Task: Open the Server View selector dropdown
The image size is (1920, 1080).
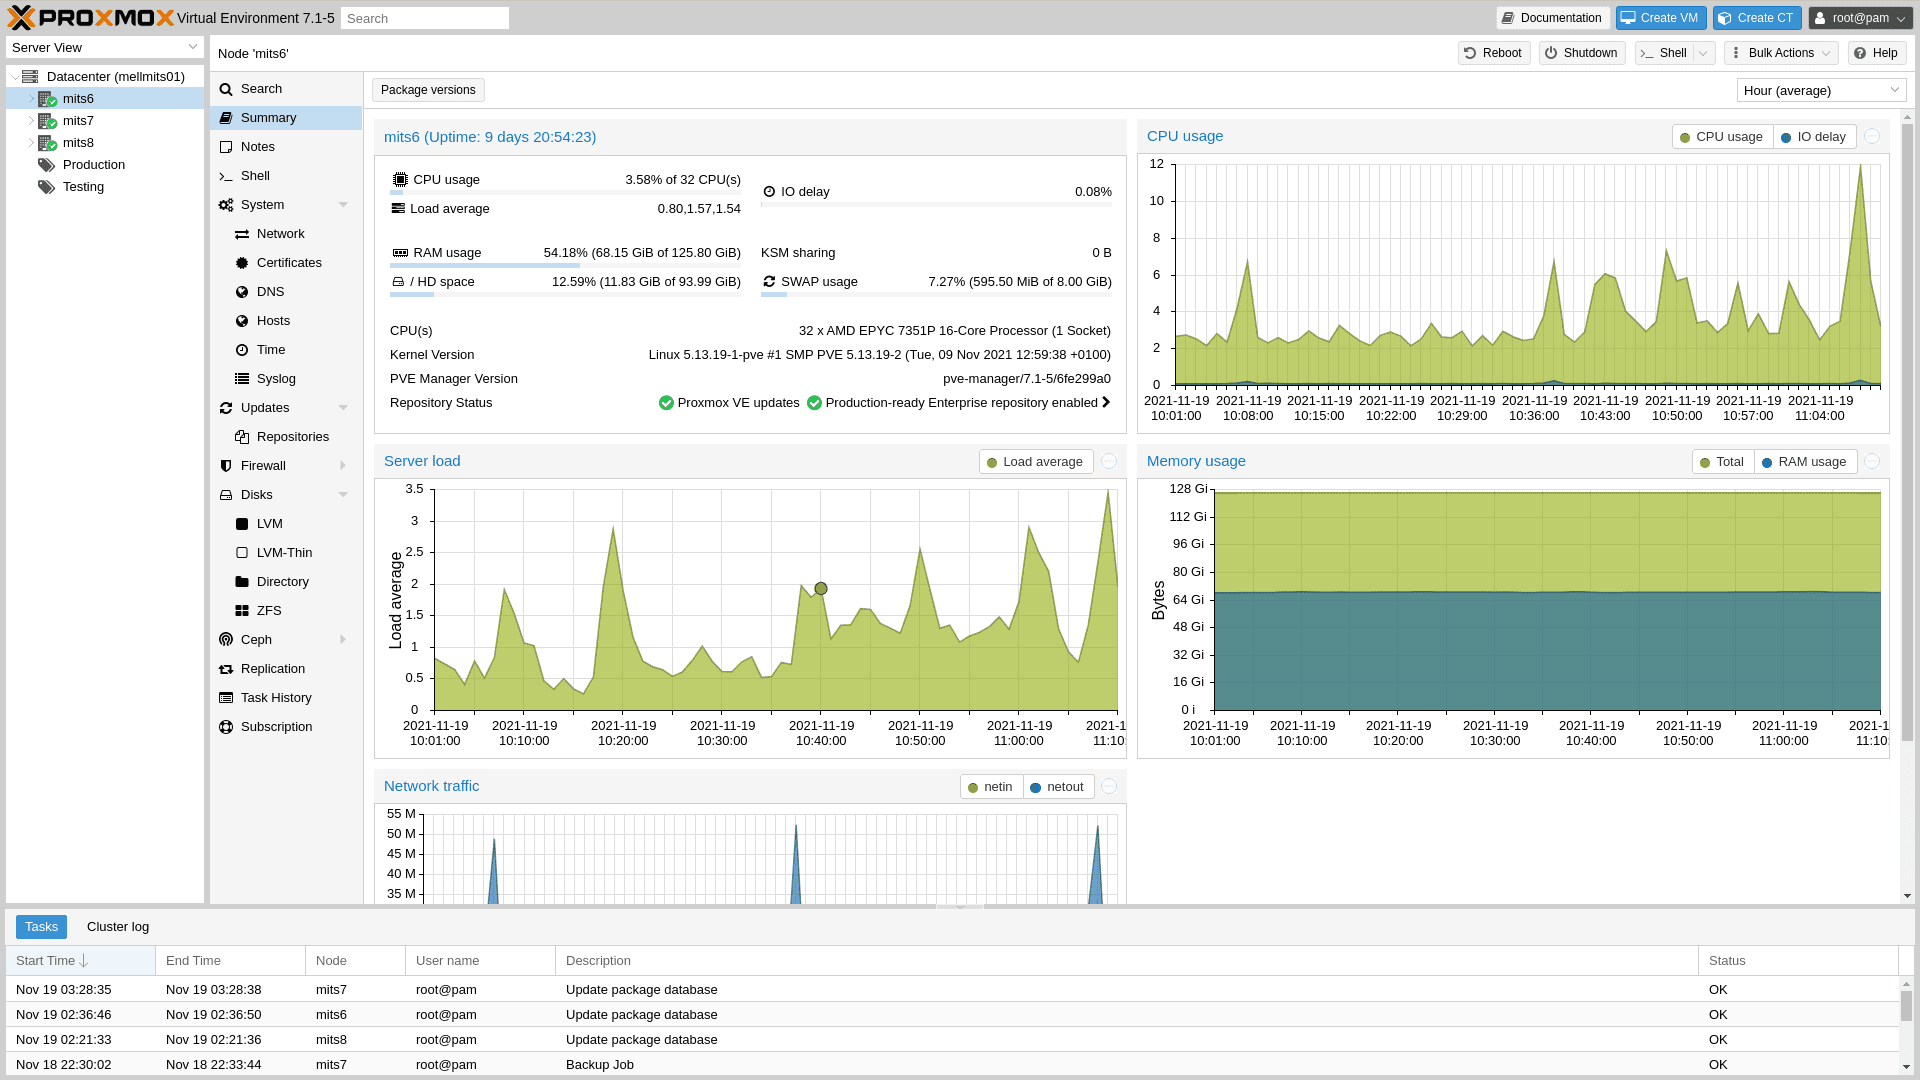Action: [105, 48]
